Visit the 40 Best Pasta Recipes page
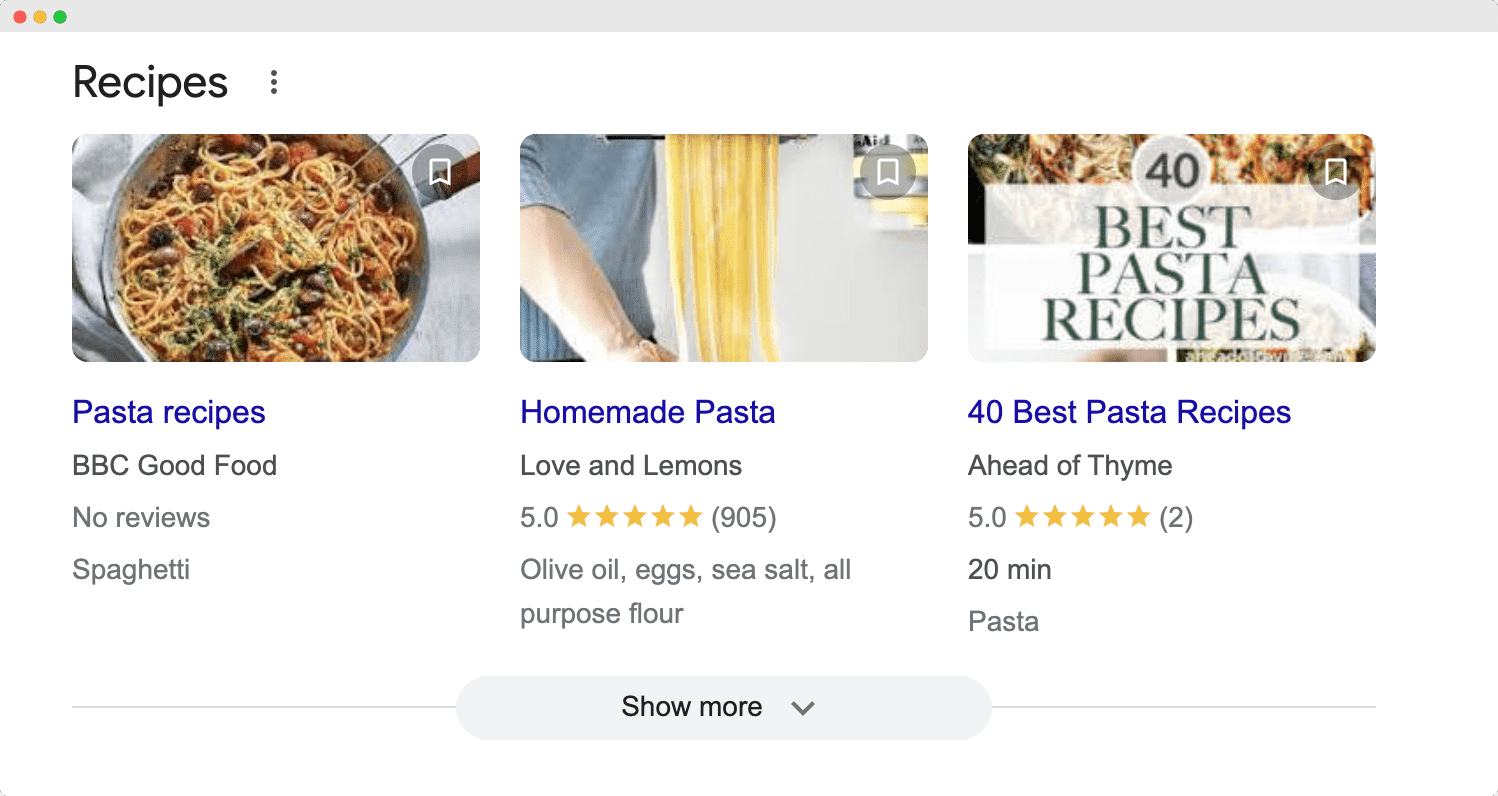This screenshot has height=796, width=1498. click(1129, 412)
